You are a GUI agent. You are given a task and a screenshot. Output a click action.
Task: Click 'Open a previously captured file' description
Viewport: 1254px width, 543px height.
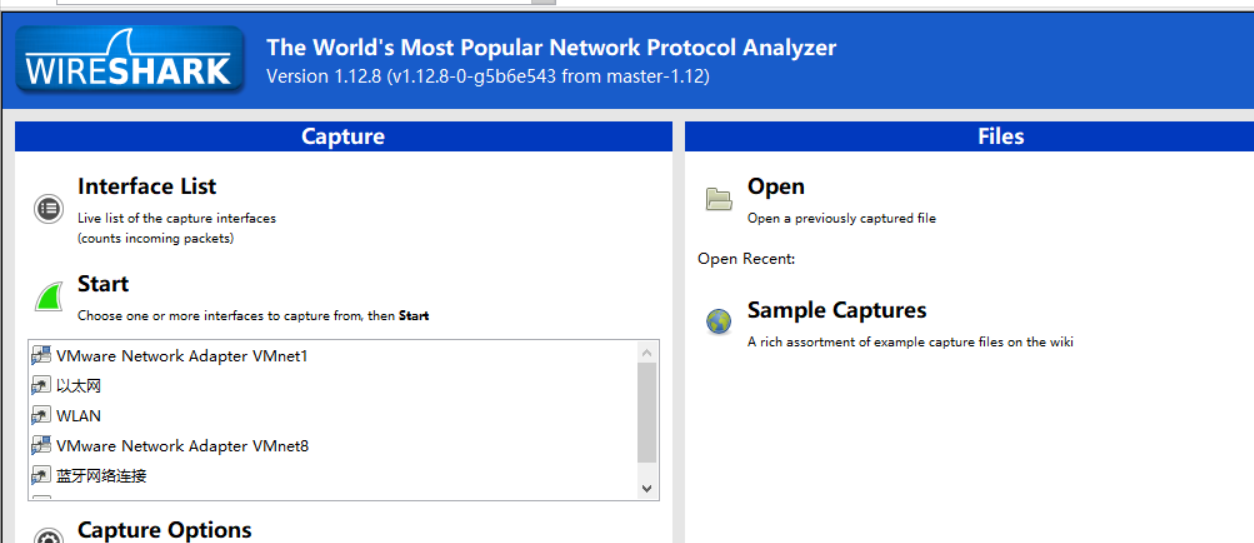click(842, 218)
